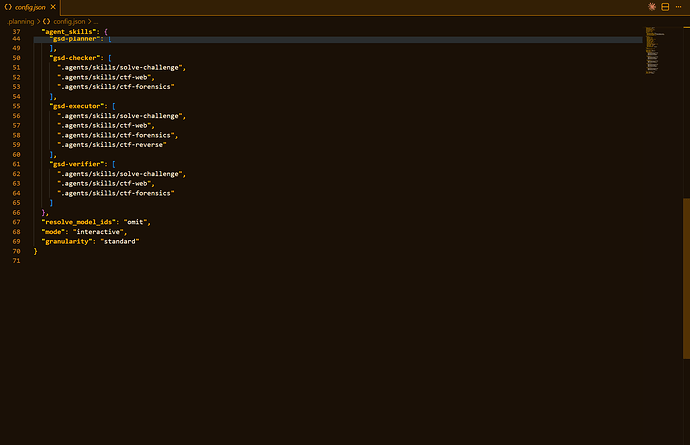This screenshot has height=445, width=690.
Task: Select line number 61 in gutter
Action: pyautogui.click(x=16, y=164)
